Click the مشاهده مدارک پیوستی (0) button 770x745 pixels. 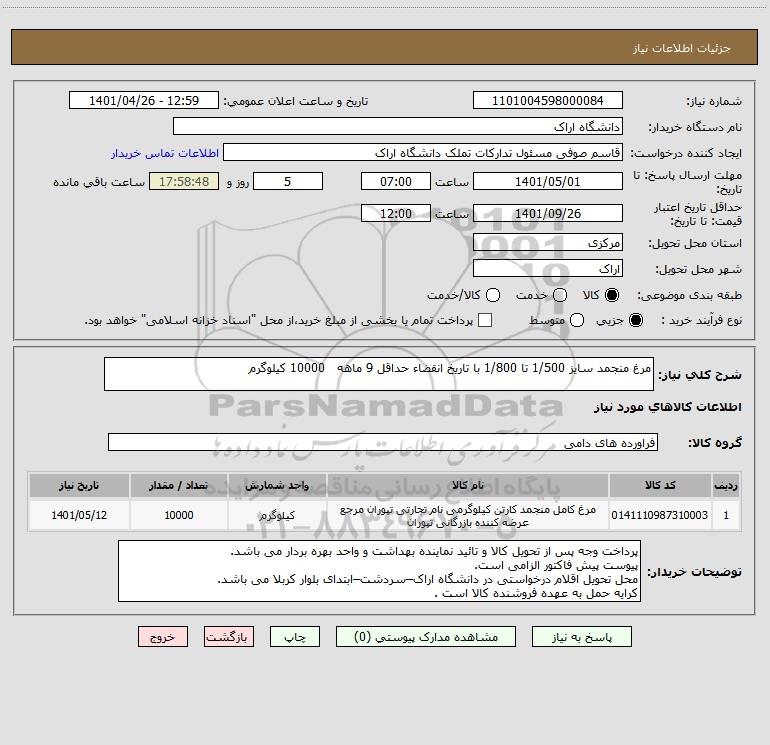tap(426, 637)
